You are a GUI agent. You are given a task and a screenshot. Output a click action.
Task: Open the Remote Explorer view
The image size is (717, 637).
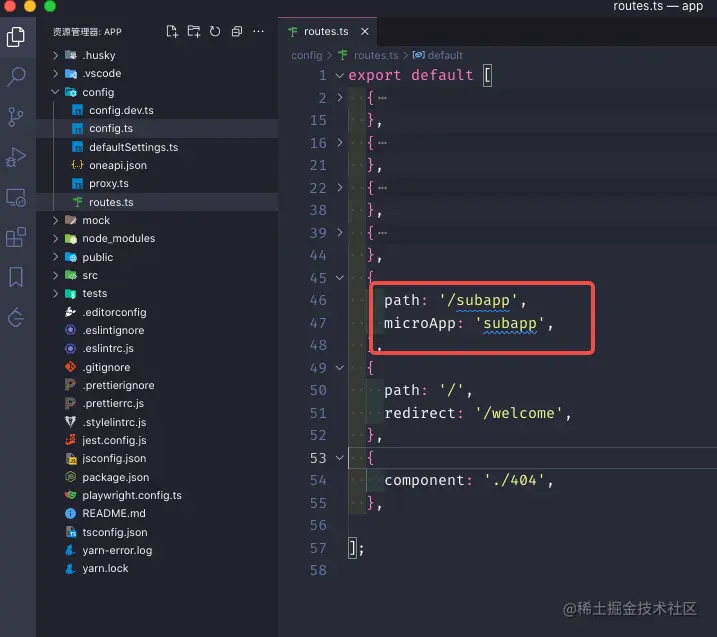[x=16, y=197]
